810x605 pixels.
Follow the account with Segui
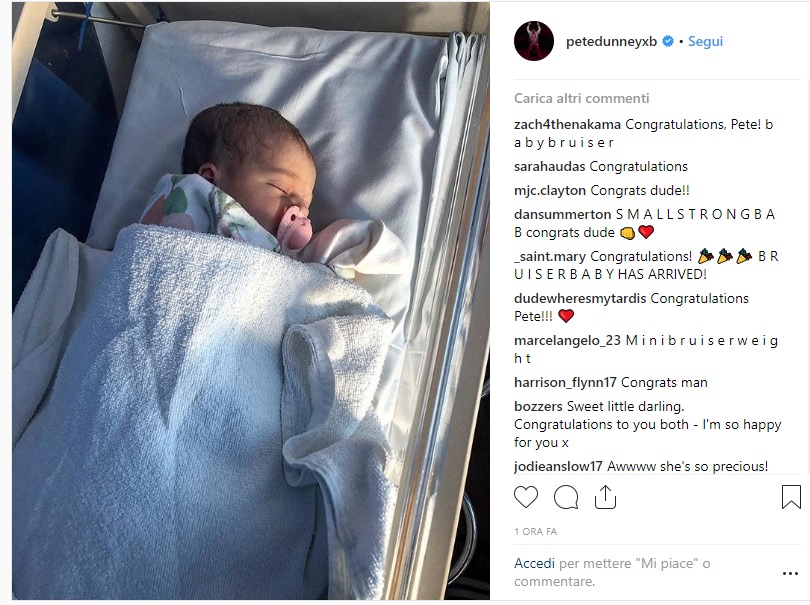[705, 41]
